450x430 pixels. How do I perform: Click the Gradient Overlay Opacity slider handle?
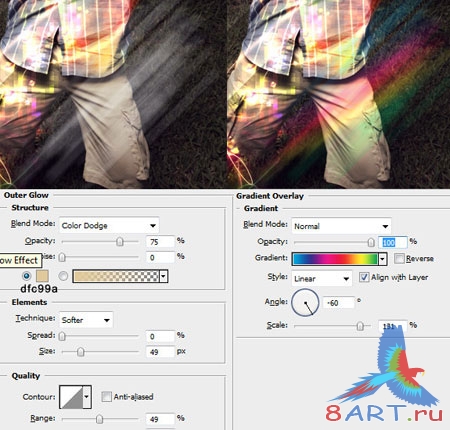coord(371,242)
